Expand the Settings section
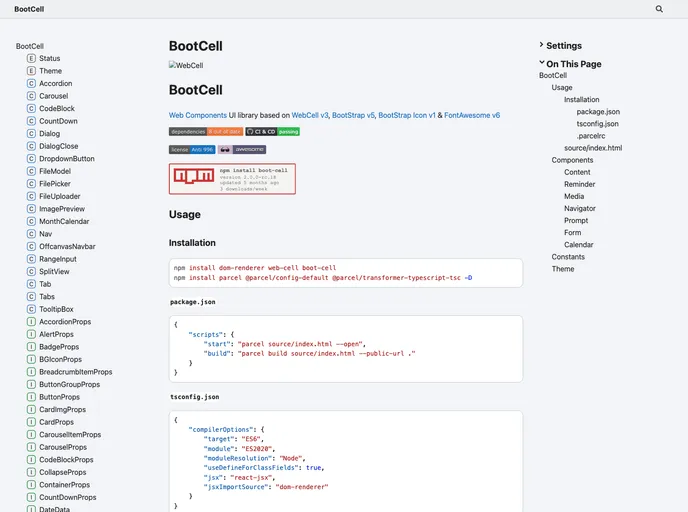This screenshot has height=512, width=688. pos(560,46)
